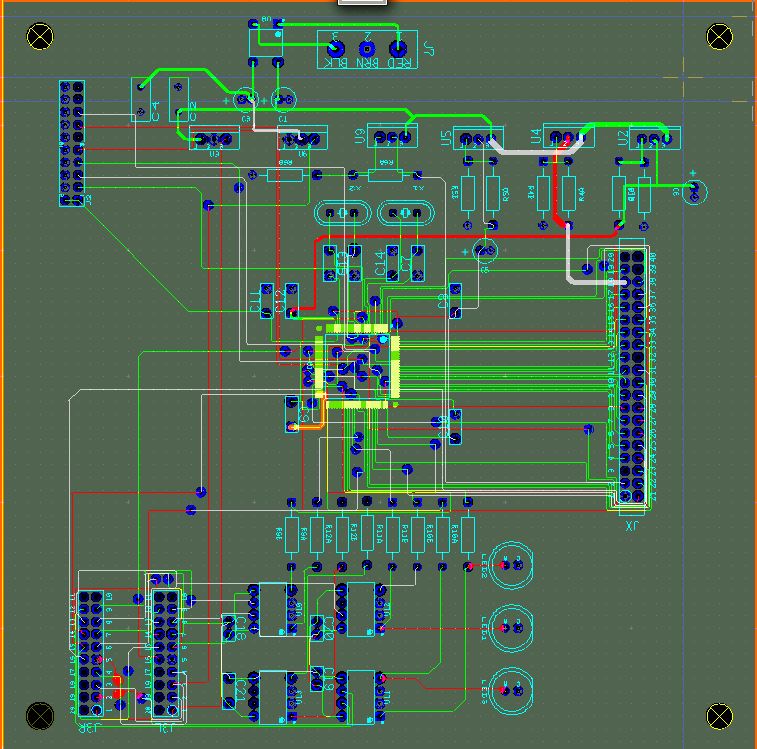Click the BRN pad of connector J7

coord(367,49)
